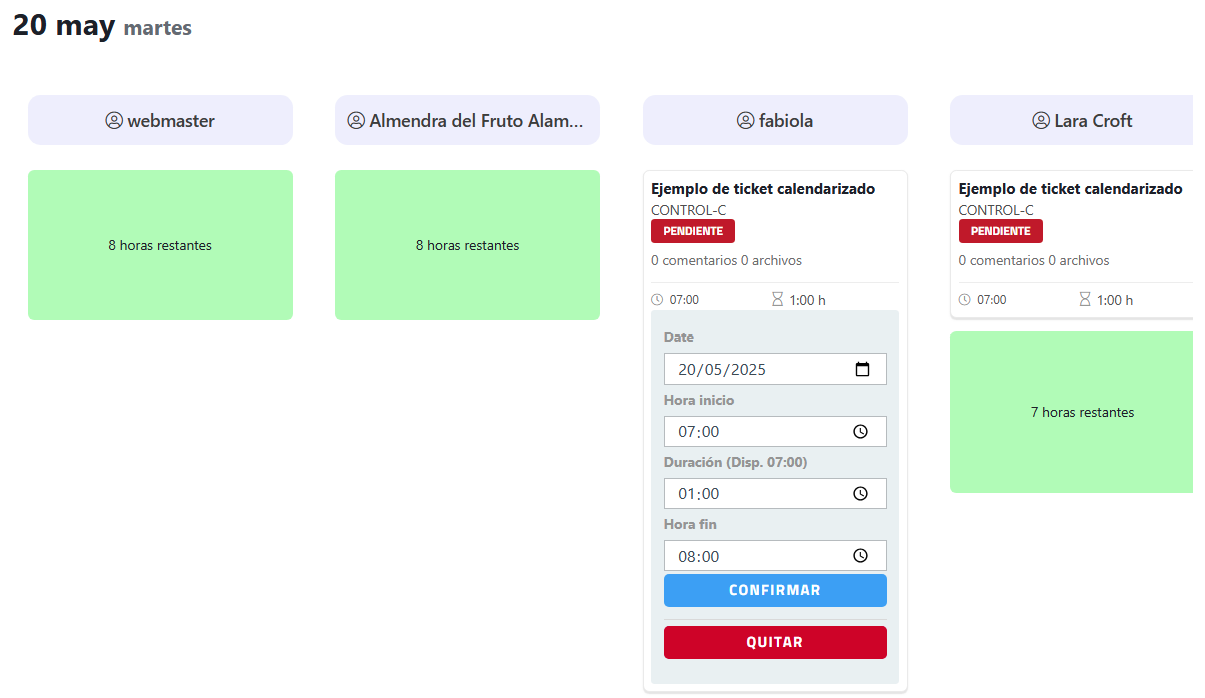
Task: Select webmaster's 8 horas restantes block
Action: pos(160,245)
